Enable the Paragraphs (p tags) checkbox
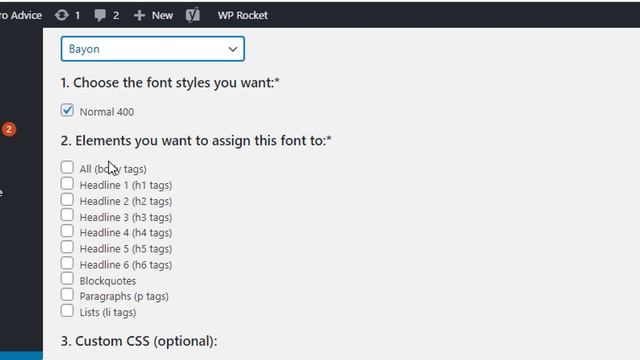 click(x=67, y=295)
